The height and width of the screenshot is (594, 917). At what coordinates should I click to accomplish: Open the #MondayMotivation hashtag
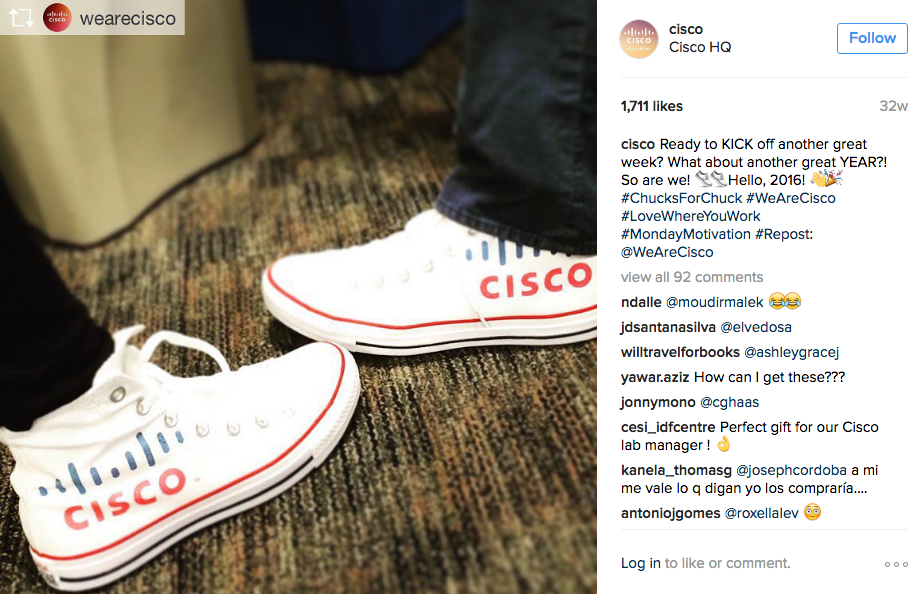685,234
